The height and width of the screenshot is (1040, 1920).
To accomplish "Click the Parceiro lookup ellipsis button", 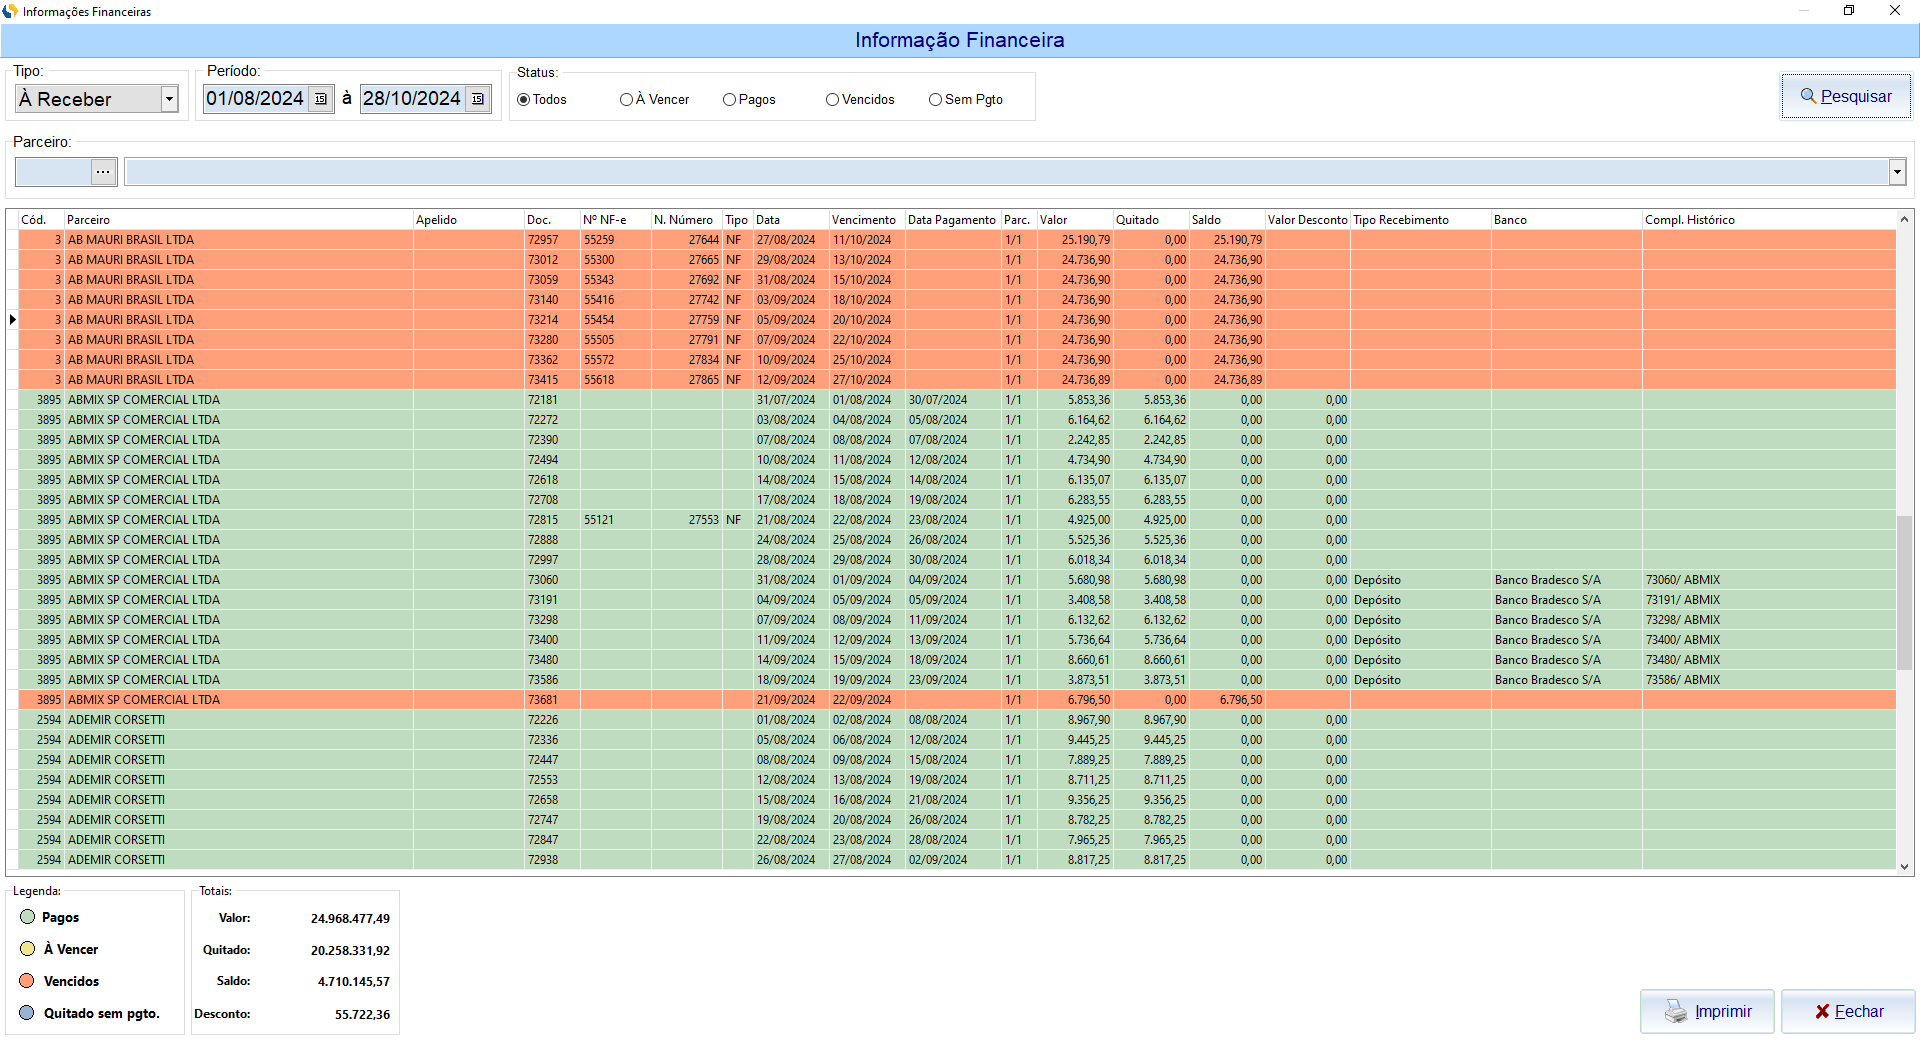I will [103, 172].
